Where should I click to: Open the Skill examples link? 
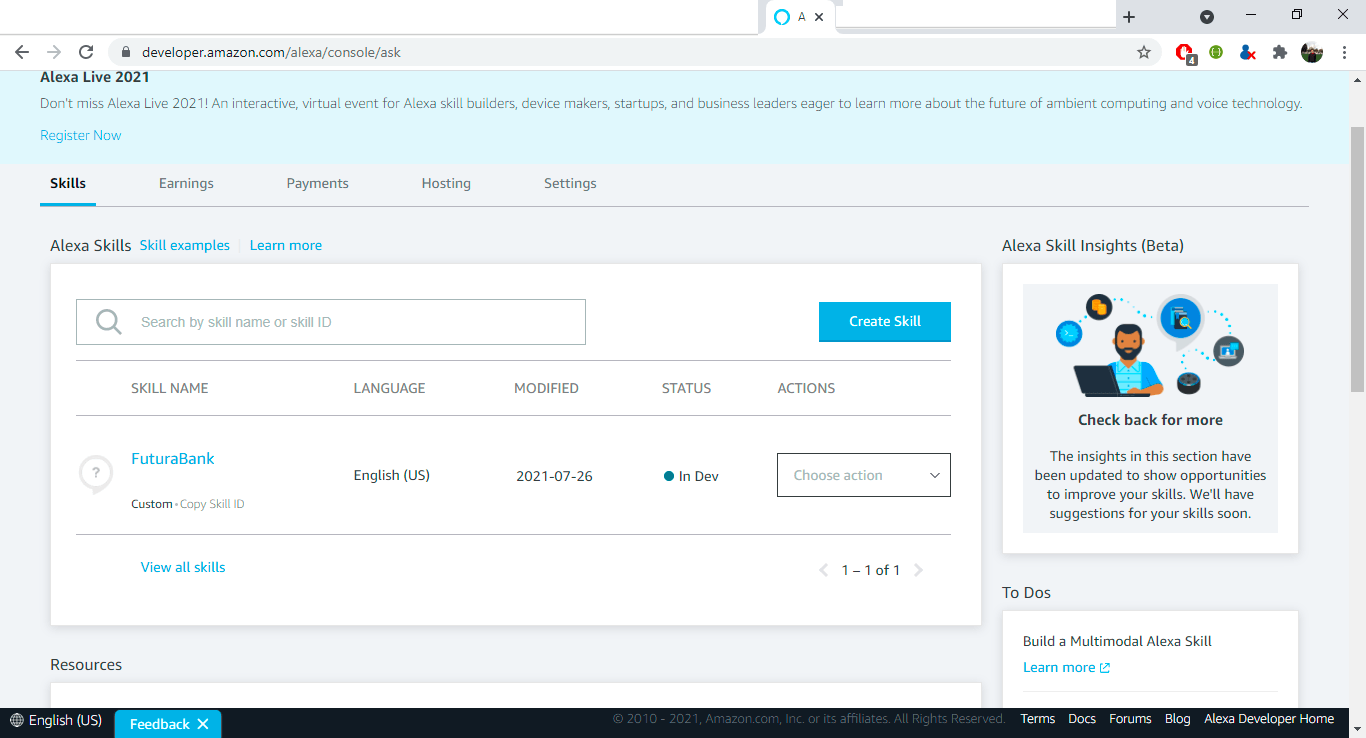185,245
